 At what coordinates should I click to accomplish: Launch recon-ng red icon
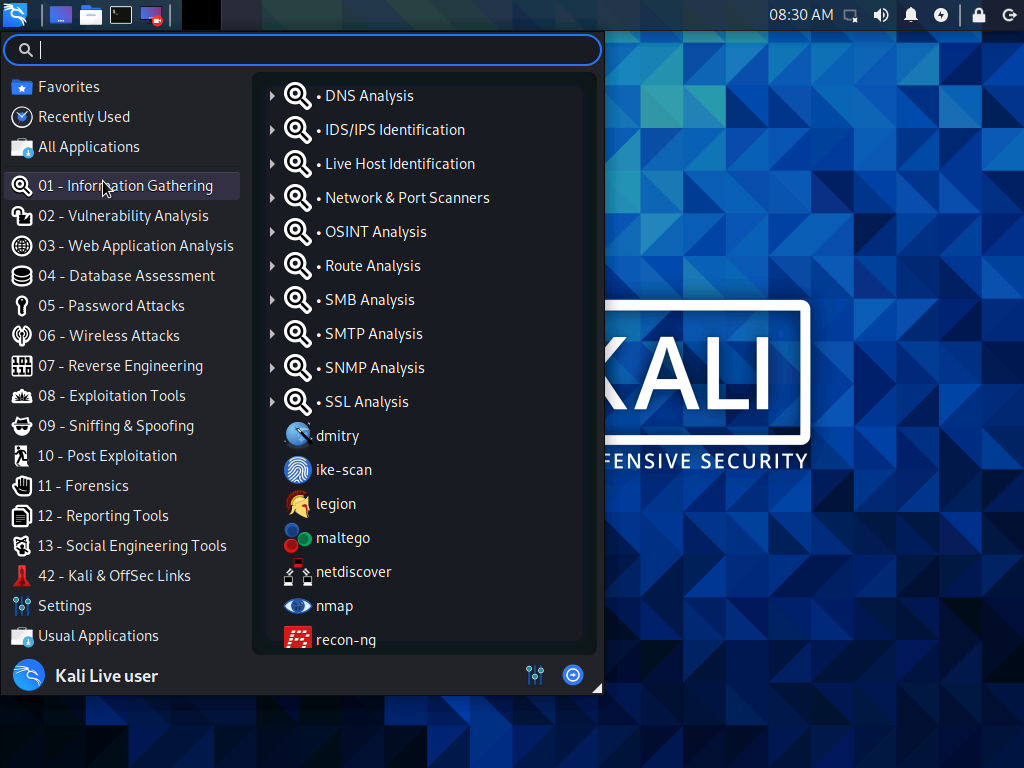[298, 638]
